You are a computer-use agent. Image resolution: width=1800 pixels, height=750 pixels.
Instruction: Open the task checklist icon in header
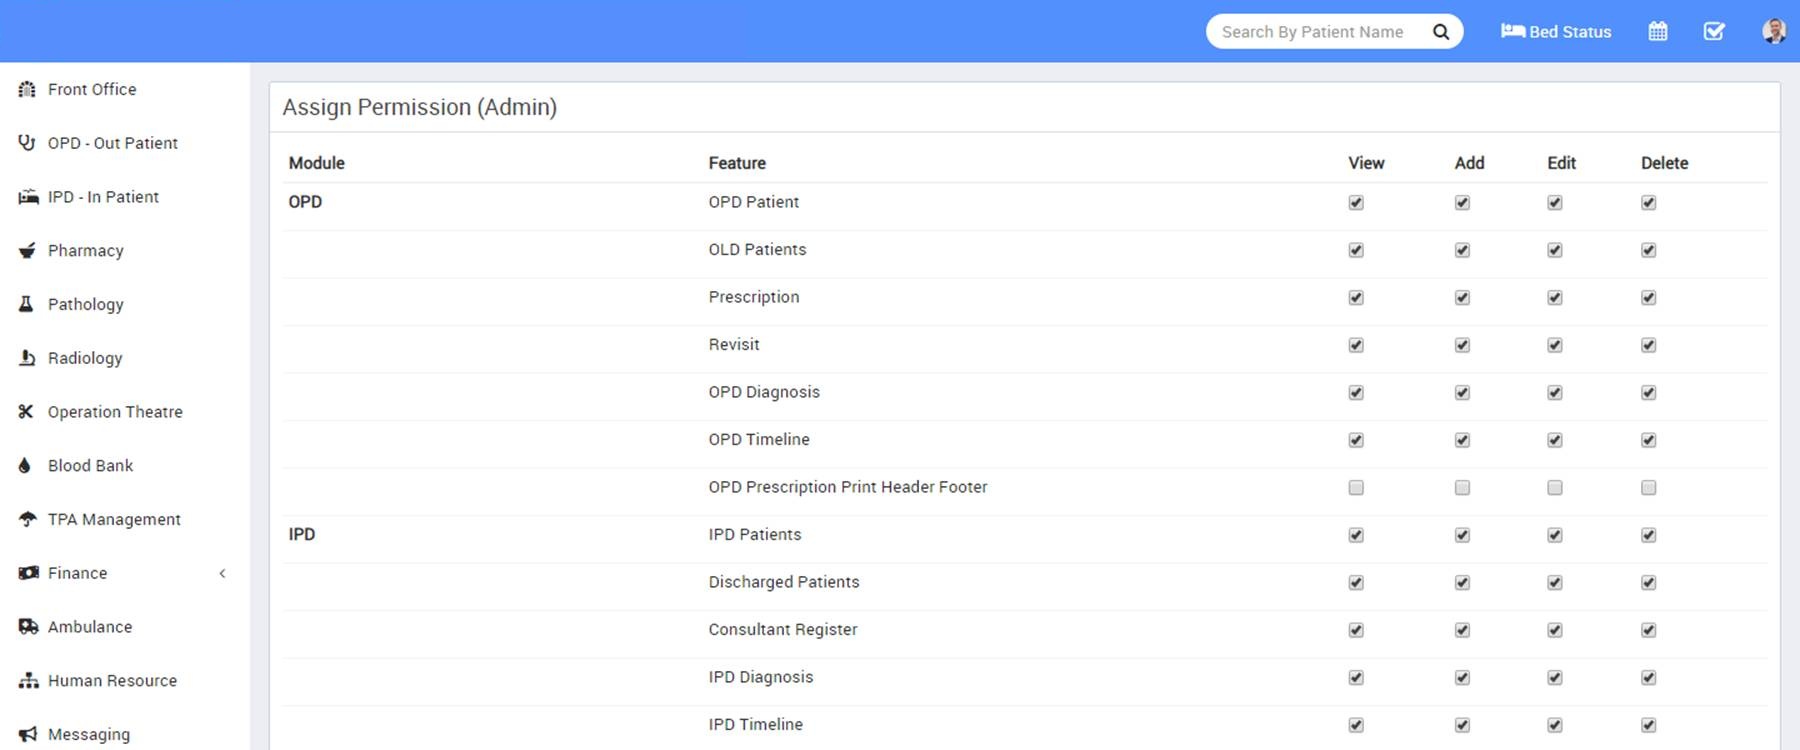coord(1714,31)
